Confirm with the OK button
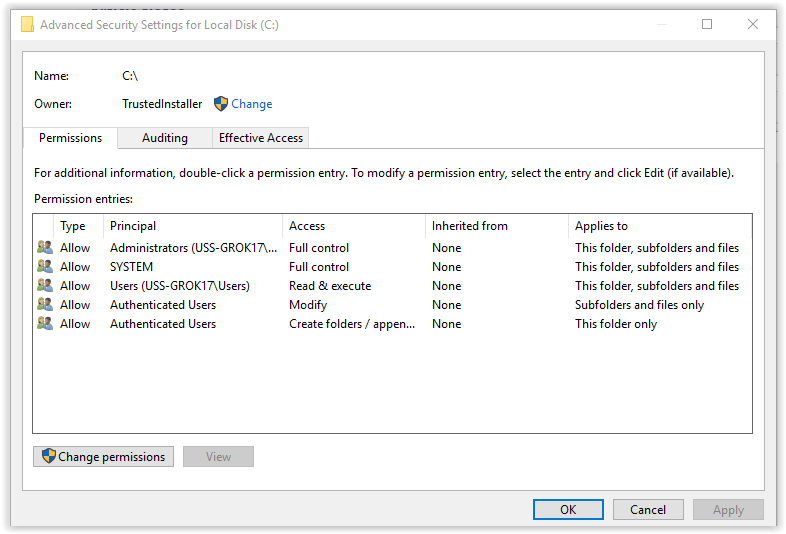 pos(568,509)
